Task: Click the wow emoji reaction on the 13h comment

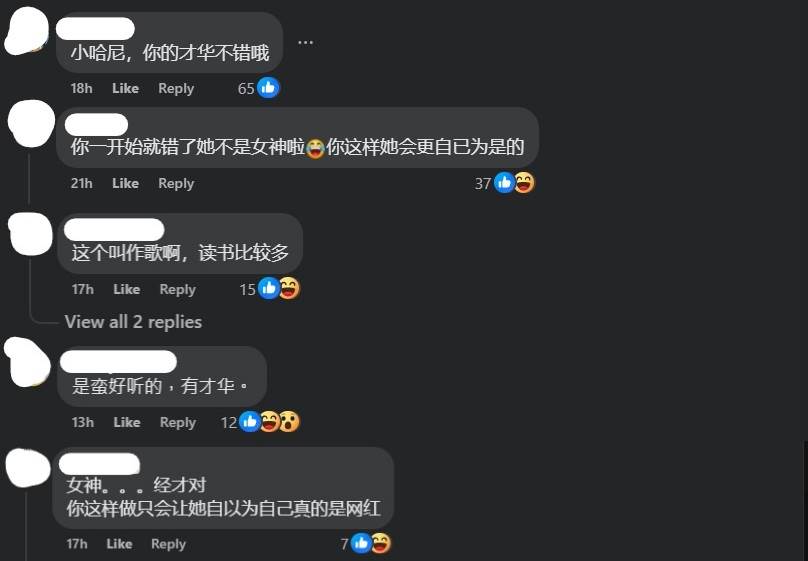Action: point(289,422)
